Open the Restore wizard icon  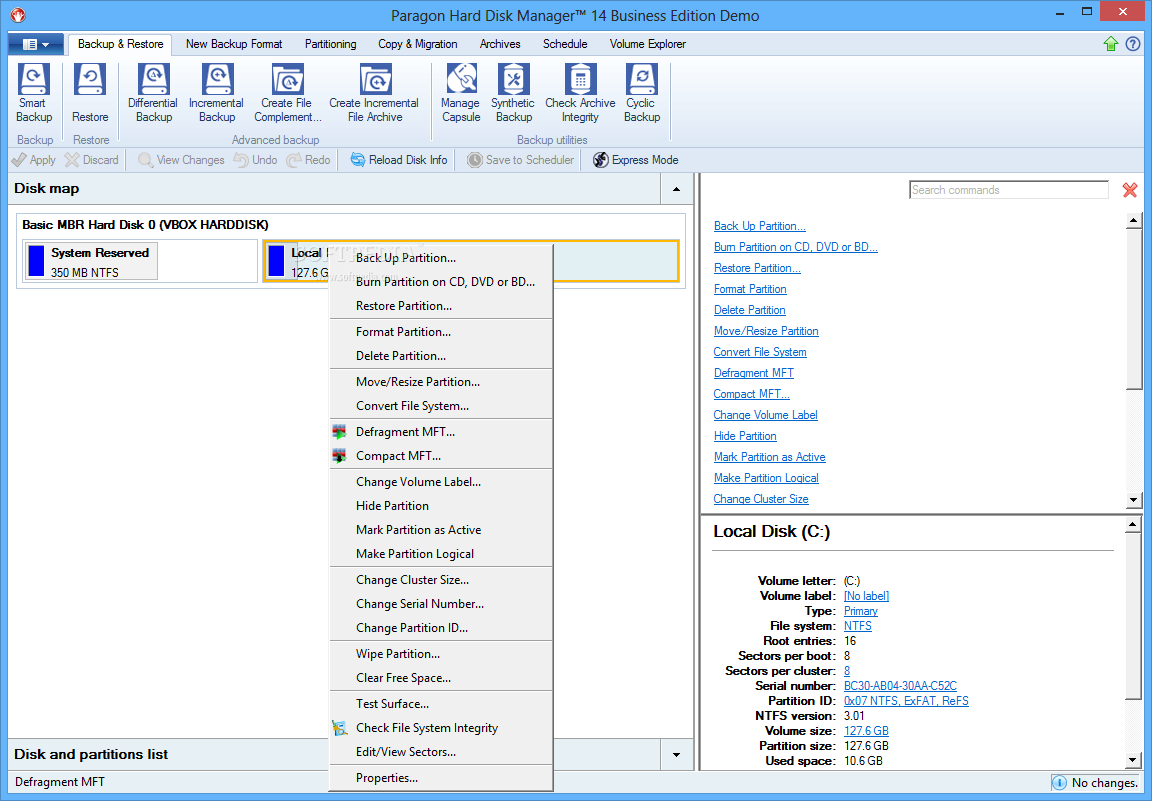click(x=90, y=93)
